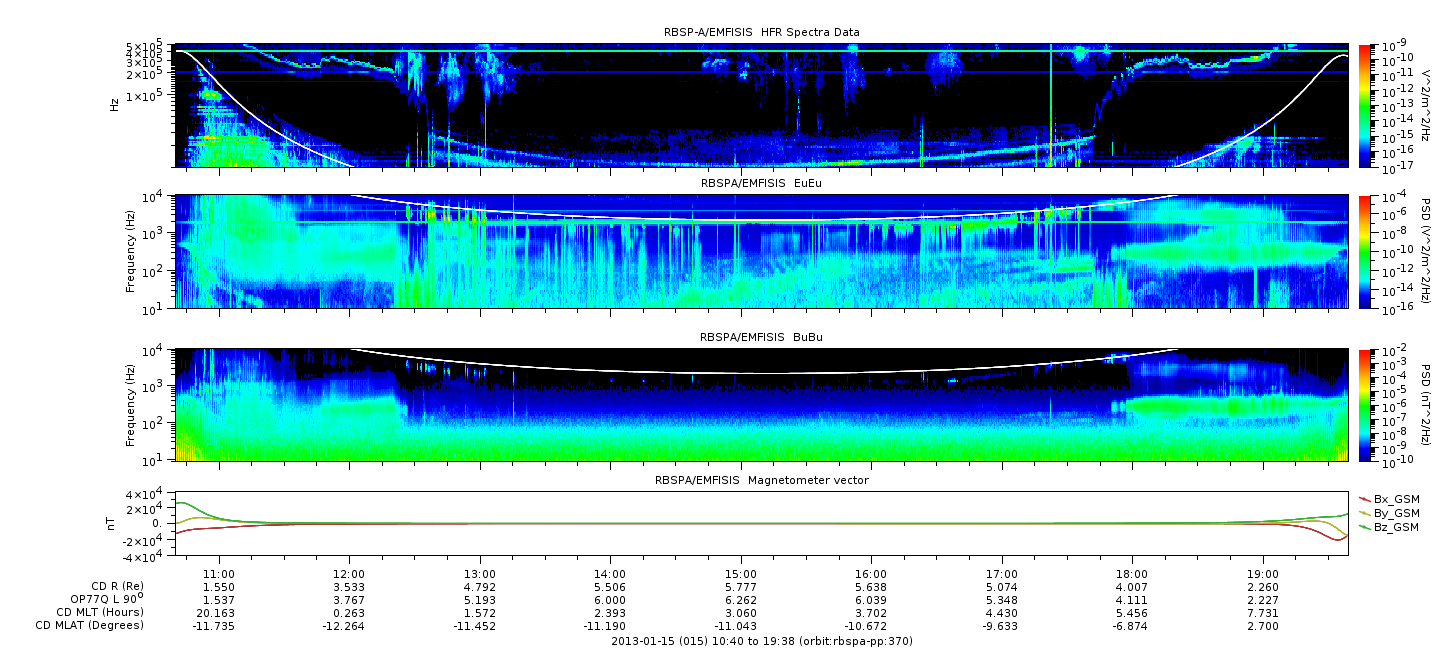The width and height of the screenshot is (1447, 658).
Task: Click the EuEu PSD color bar
Action: 1365,251
